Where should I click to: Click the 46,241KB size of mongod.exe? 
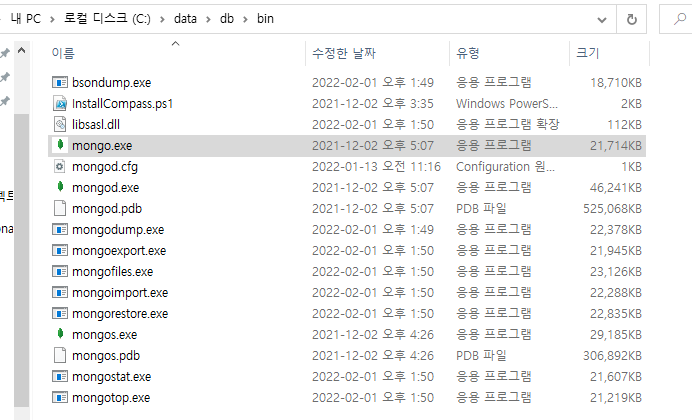616,188
